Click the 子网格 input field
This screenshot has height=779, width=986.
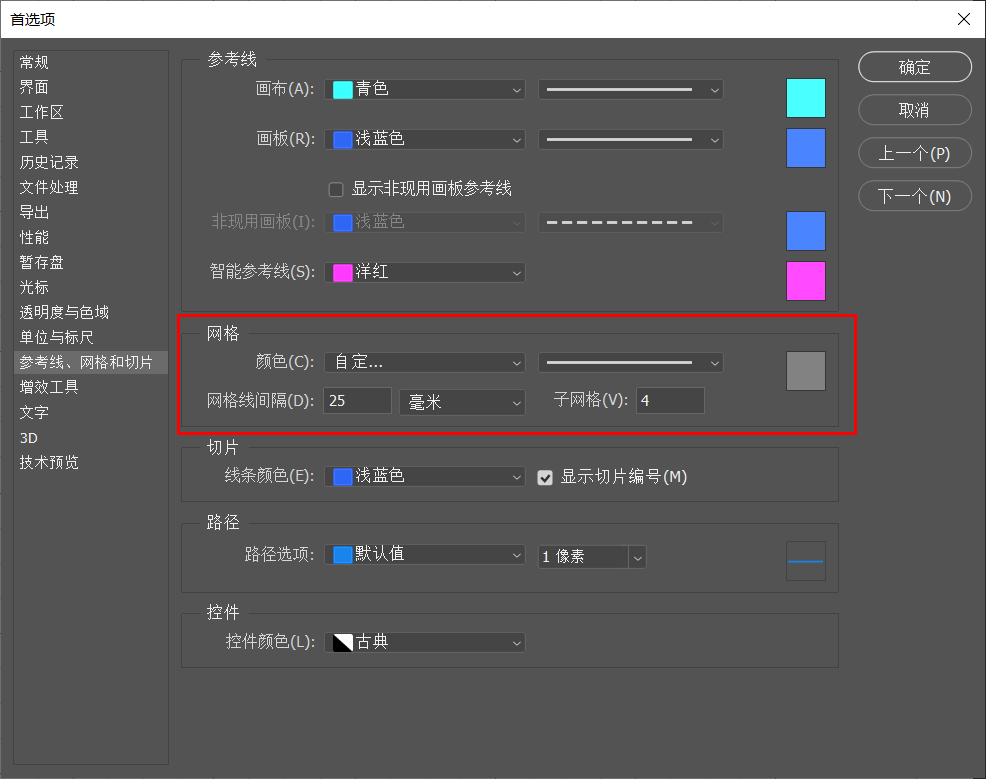[x=670, y=401]
